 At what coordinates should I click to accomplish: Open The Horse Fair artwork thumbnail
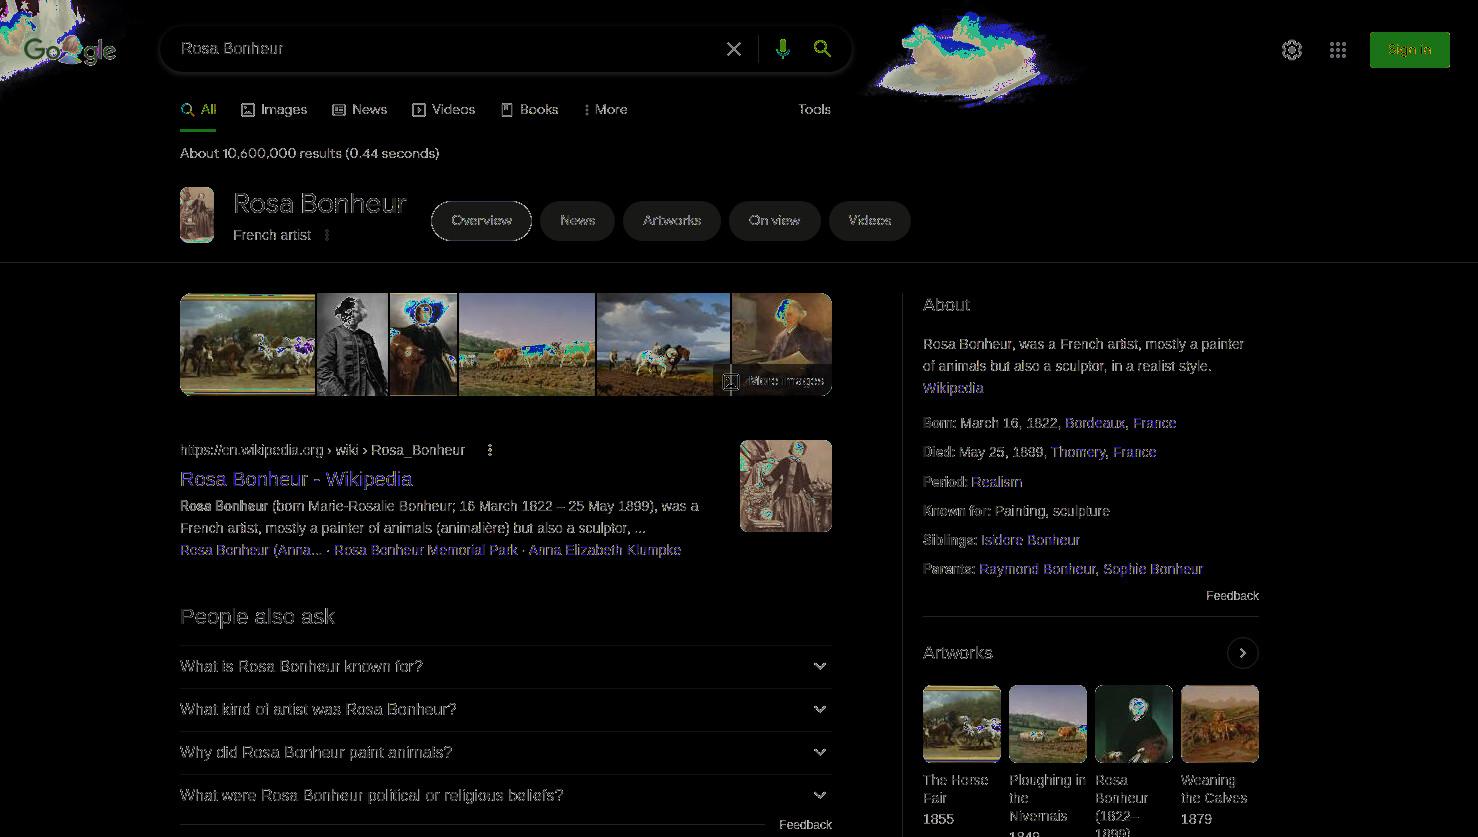pos(962,724)
